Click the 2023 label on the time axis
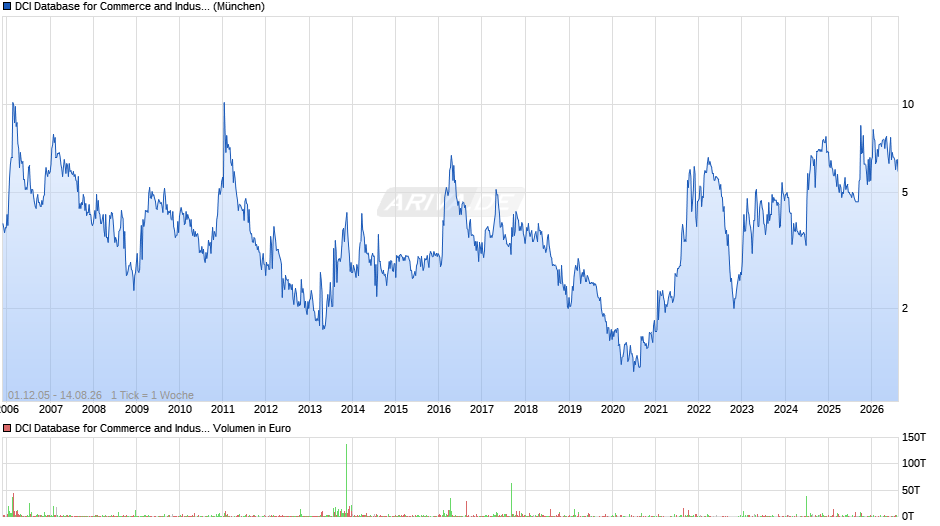This screenshot has width=940, height=526. (742, 409)
